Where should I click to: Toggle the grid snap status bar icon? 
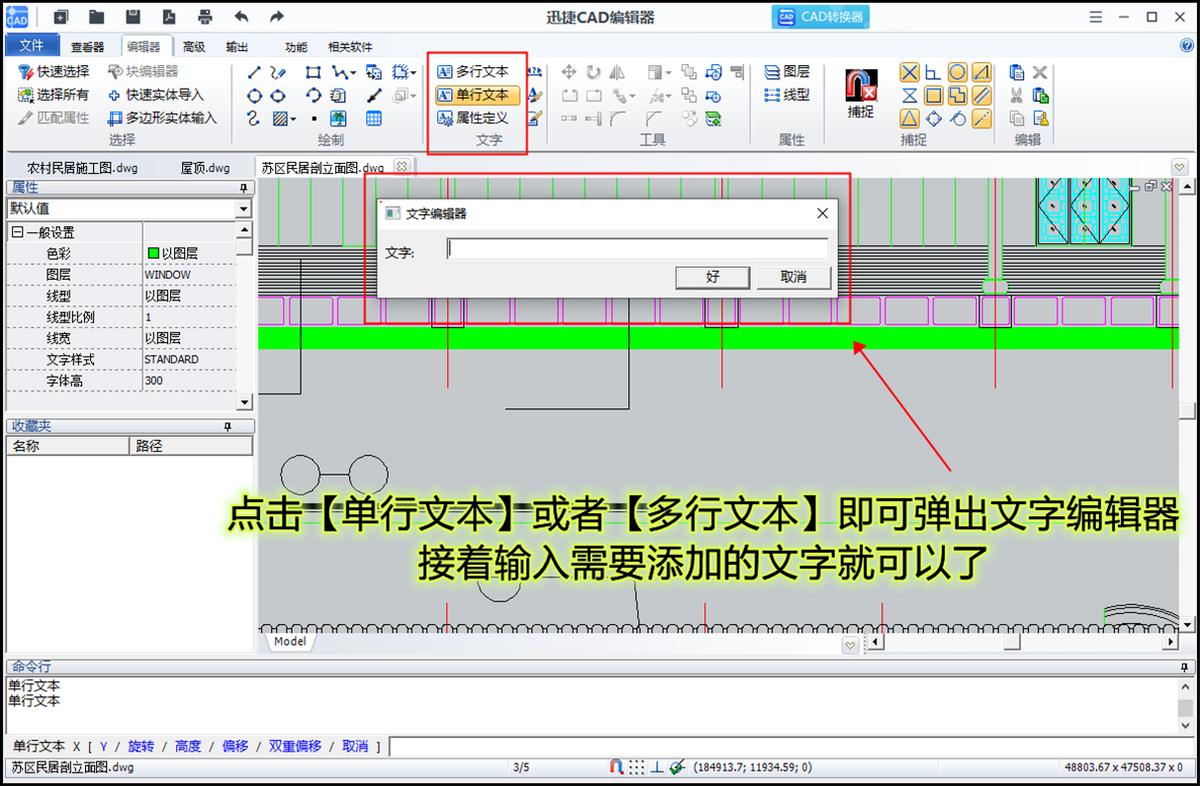click(x=637, y=768)
